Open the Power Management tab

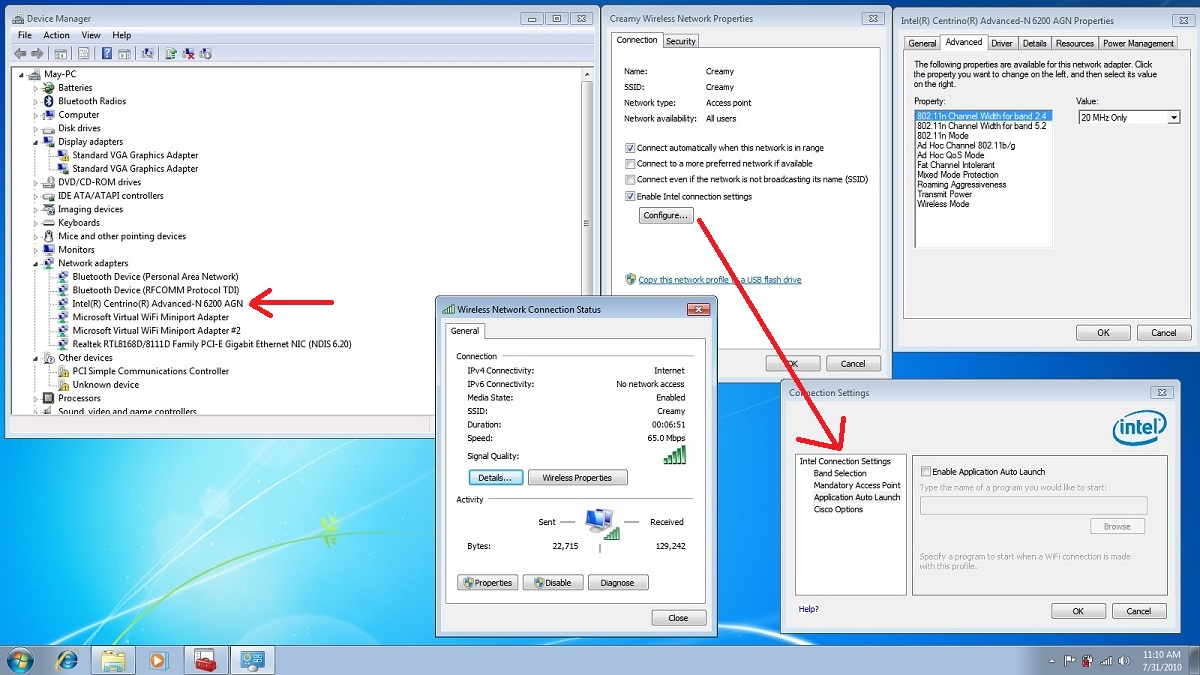pos(1139,43)
